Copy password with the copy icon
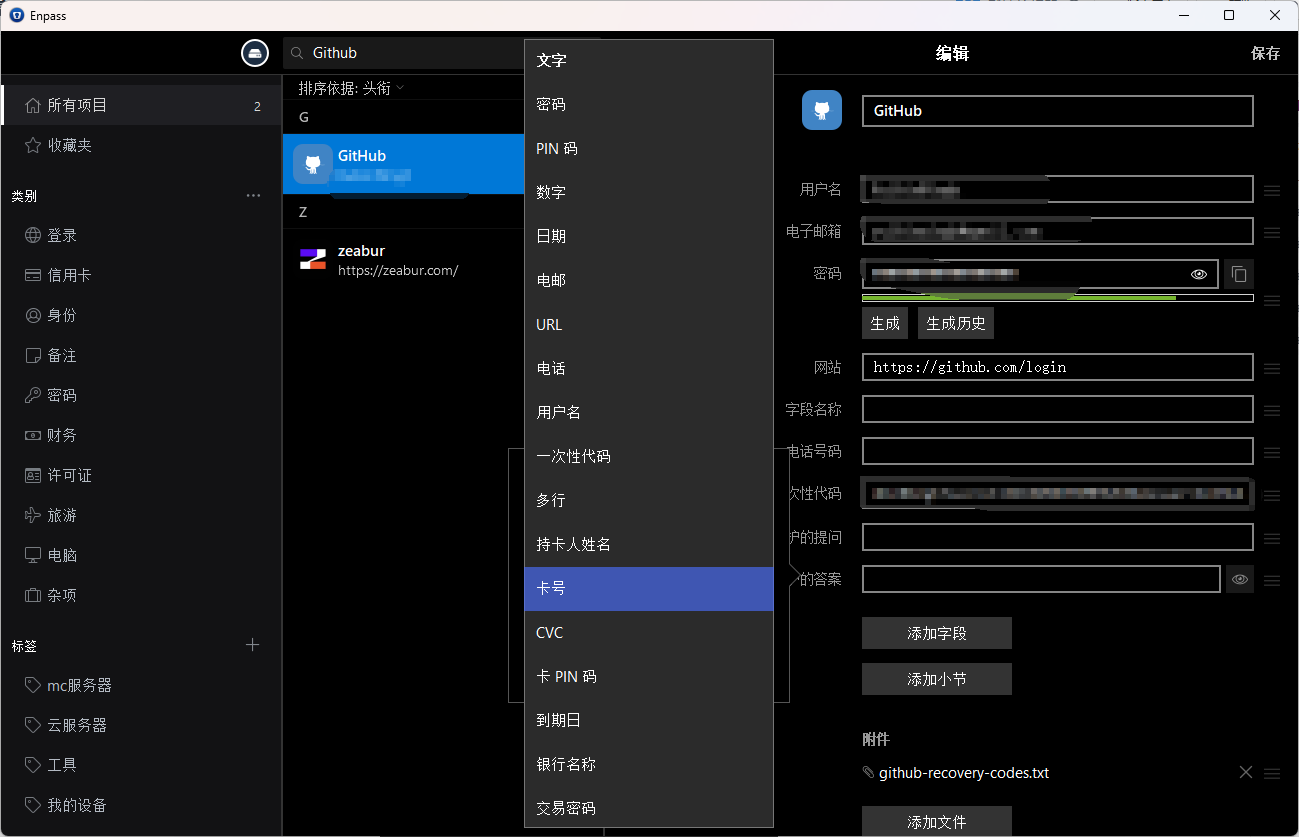 pos(1239,274)
